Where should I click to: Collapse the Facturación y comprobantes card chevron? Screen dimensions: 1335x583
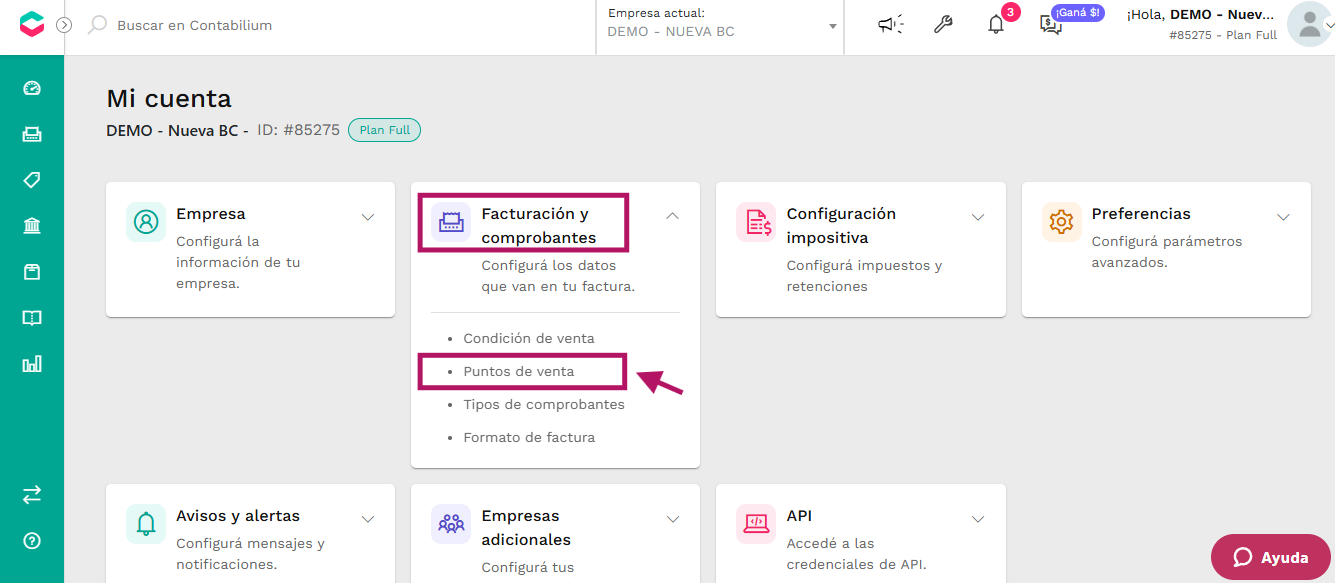click(673, 215)
